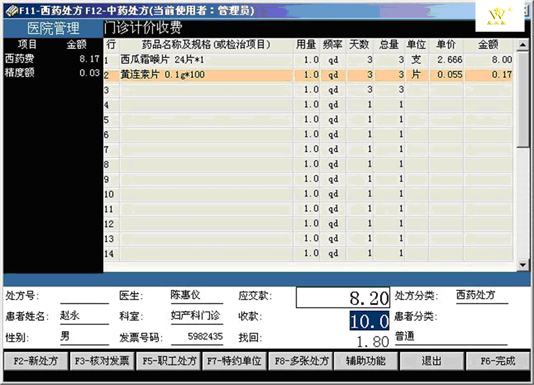Click the 科室 field showing 妇产科门诊
534x385 pixels.
[197, 316]
